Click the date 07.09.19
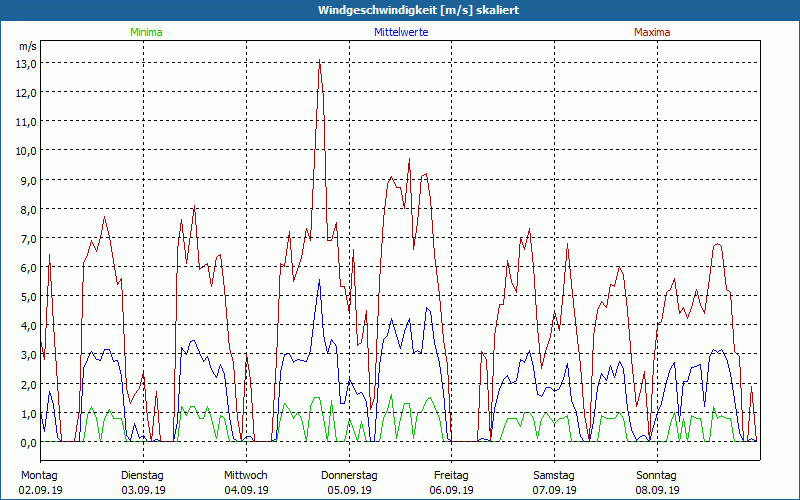Viewport: 800px width, 500px height. point(555,490)
